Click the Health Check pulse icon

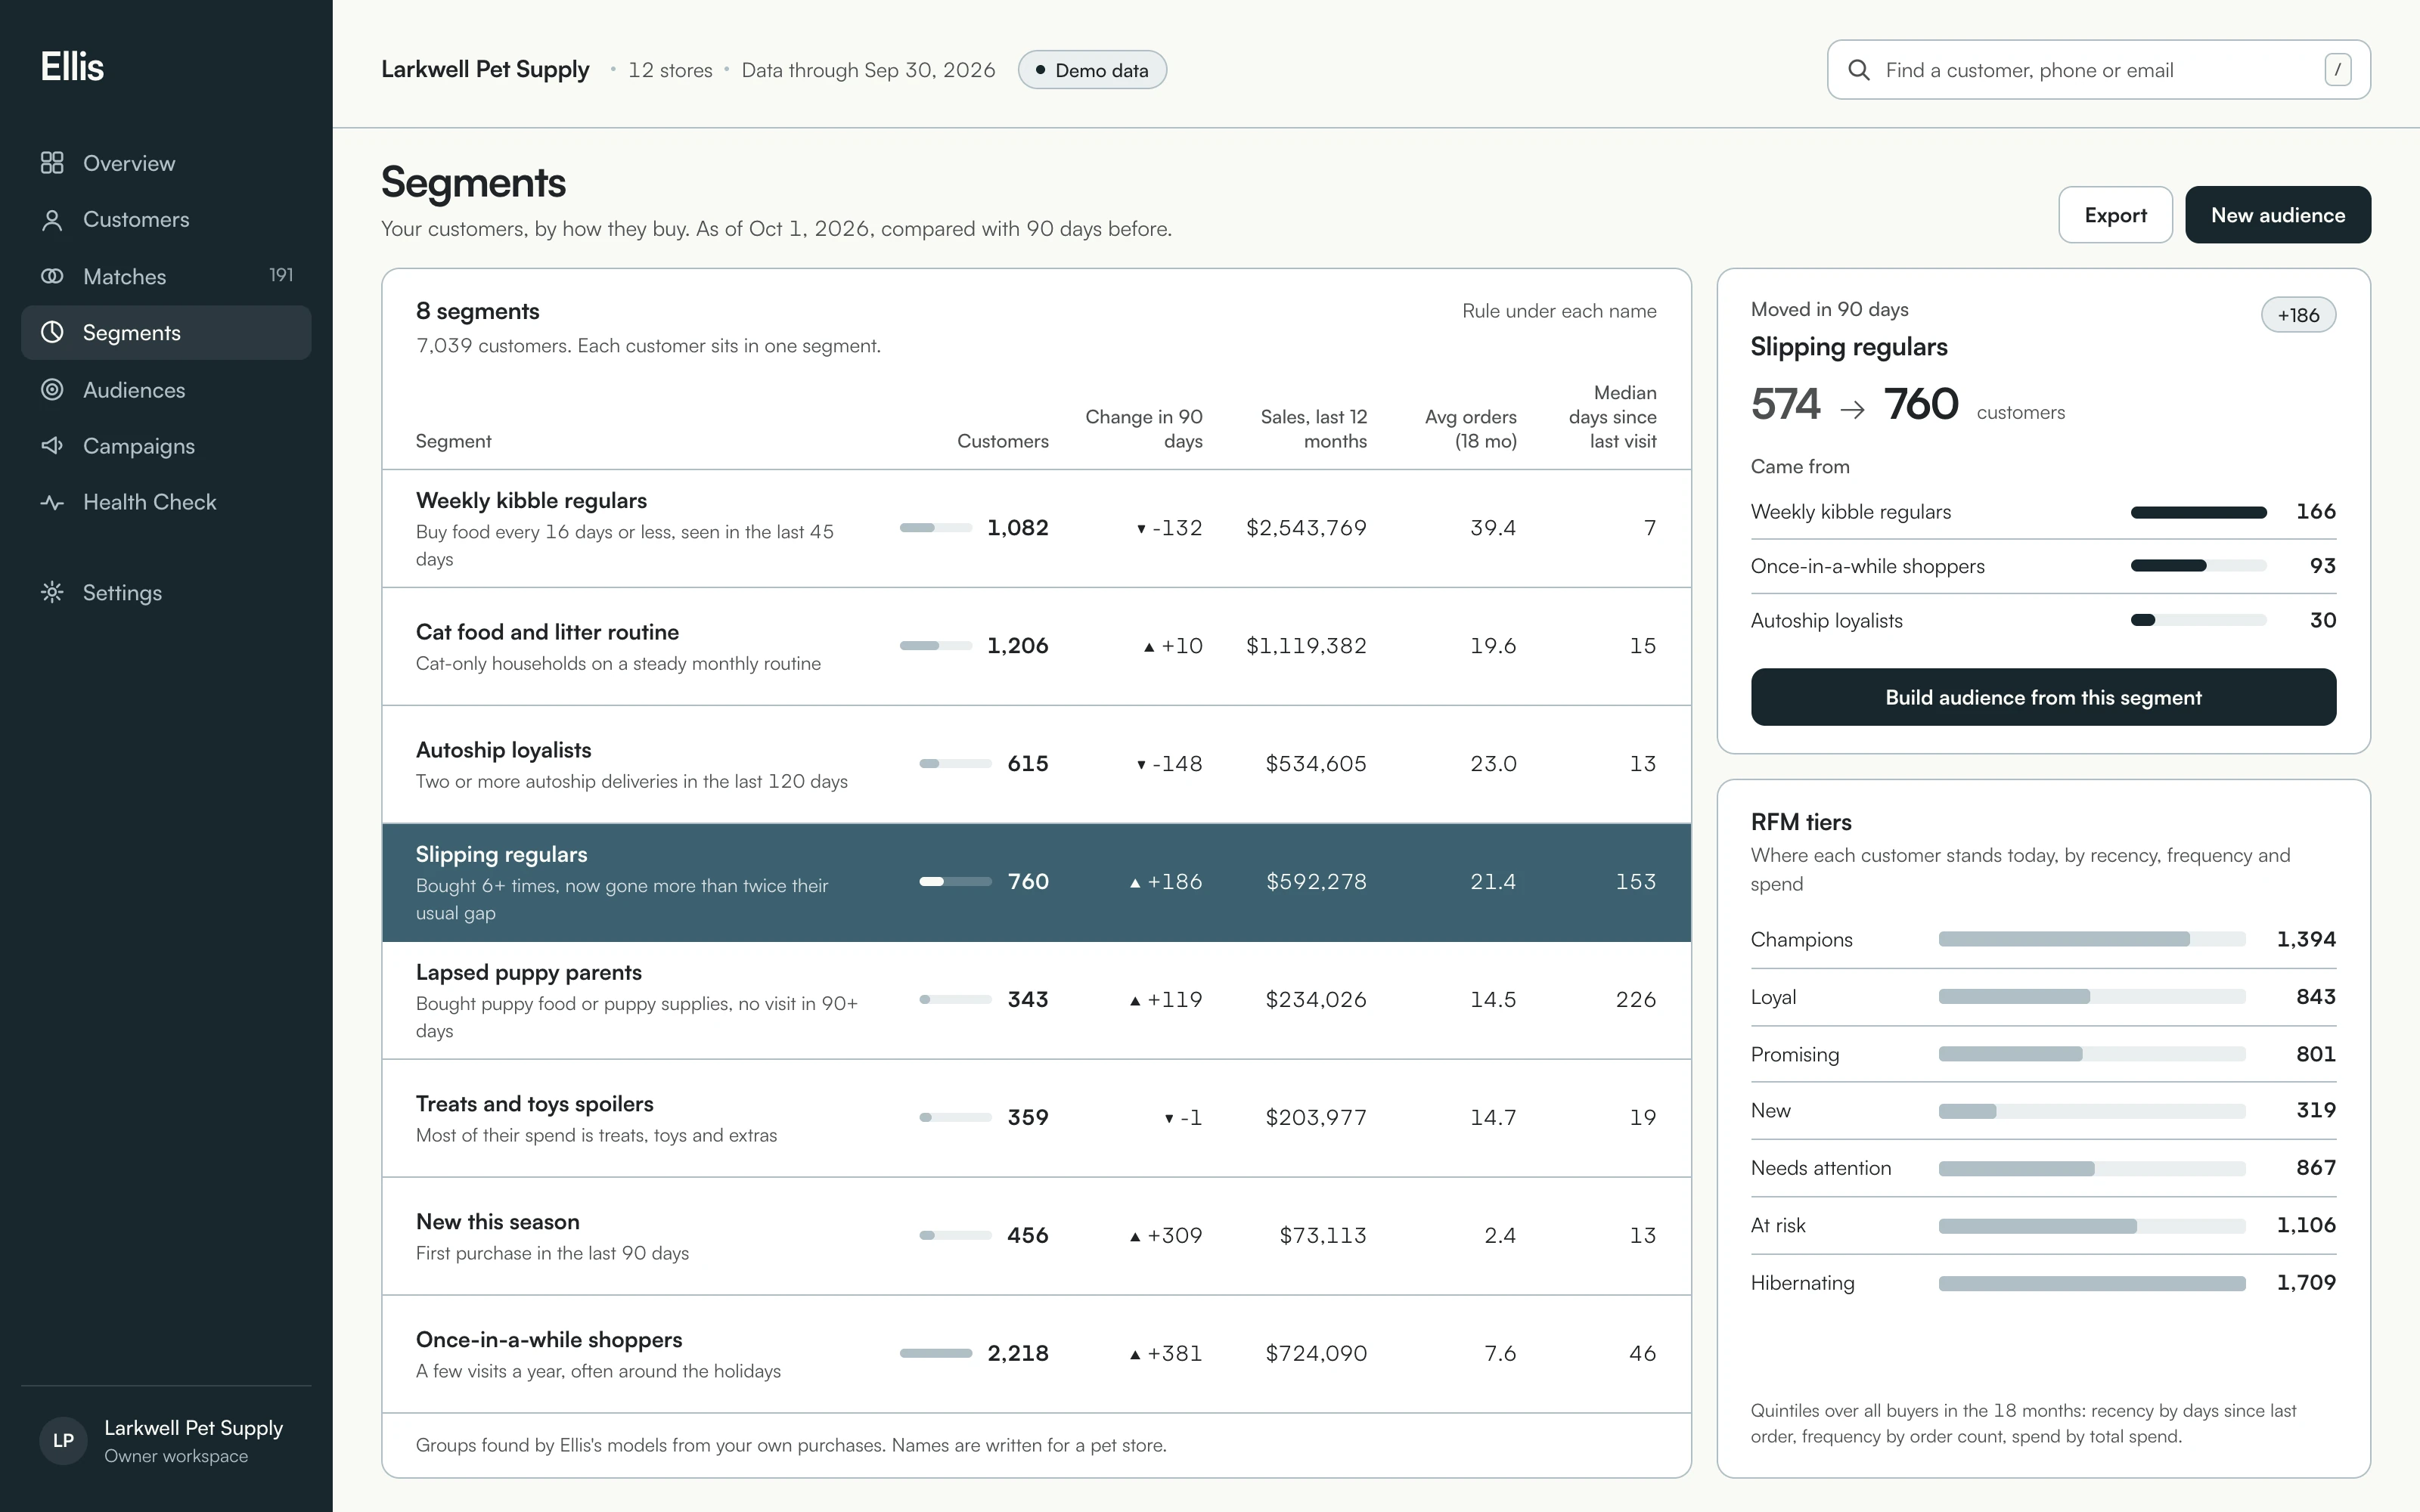(52, 502)
